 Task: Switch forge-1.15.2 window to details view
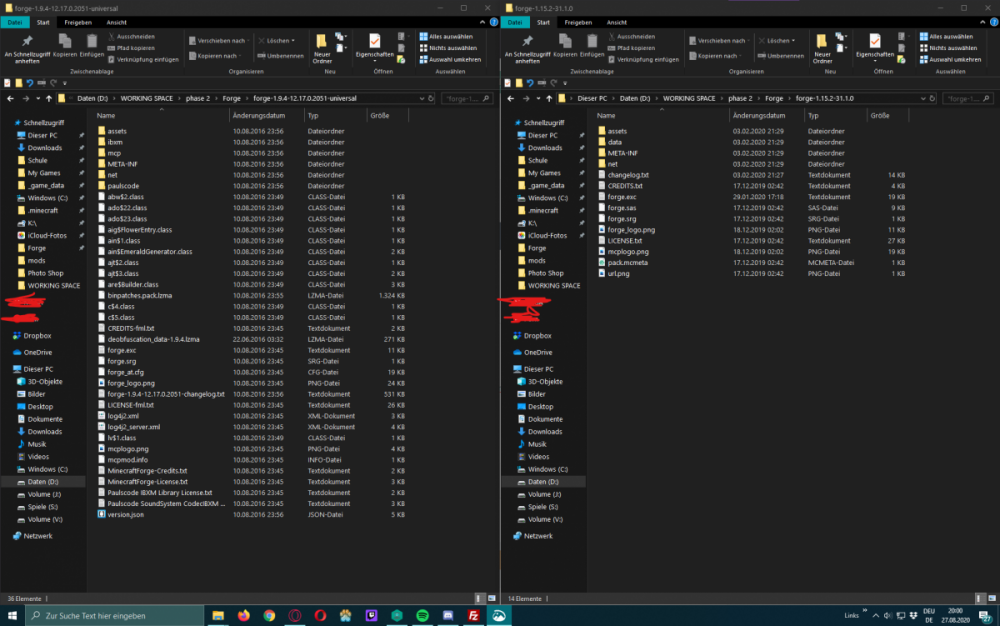click(x=979, y=599)
